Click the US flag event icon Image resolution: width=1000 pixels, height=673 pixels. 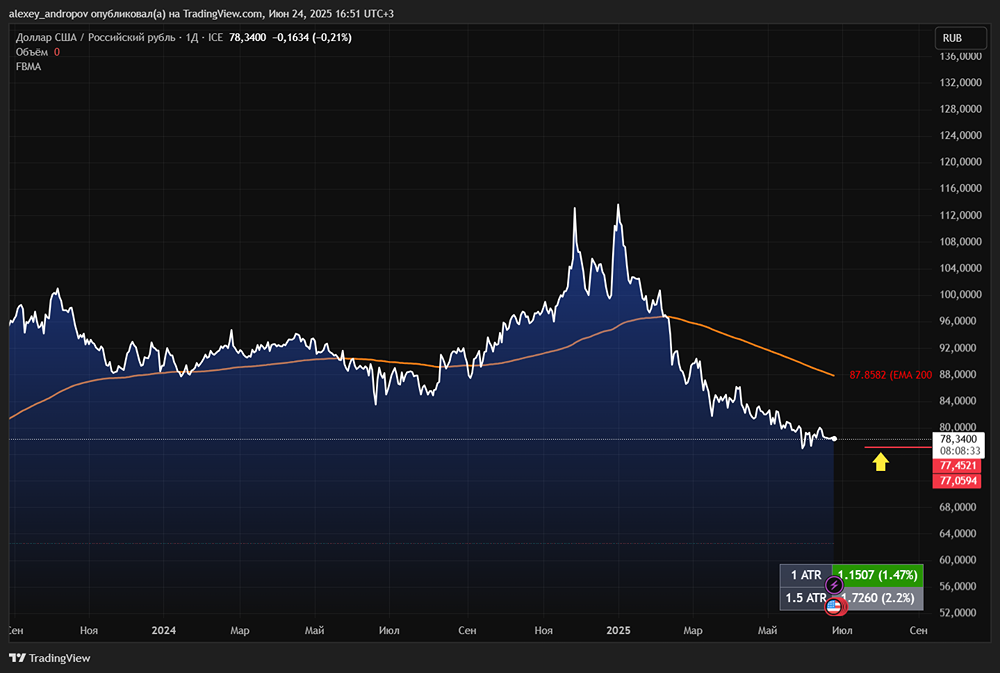[834, 607]
